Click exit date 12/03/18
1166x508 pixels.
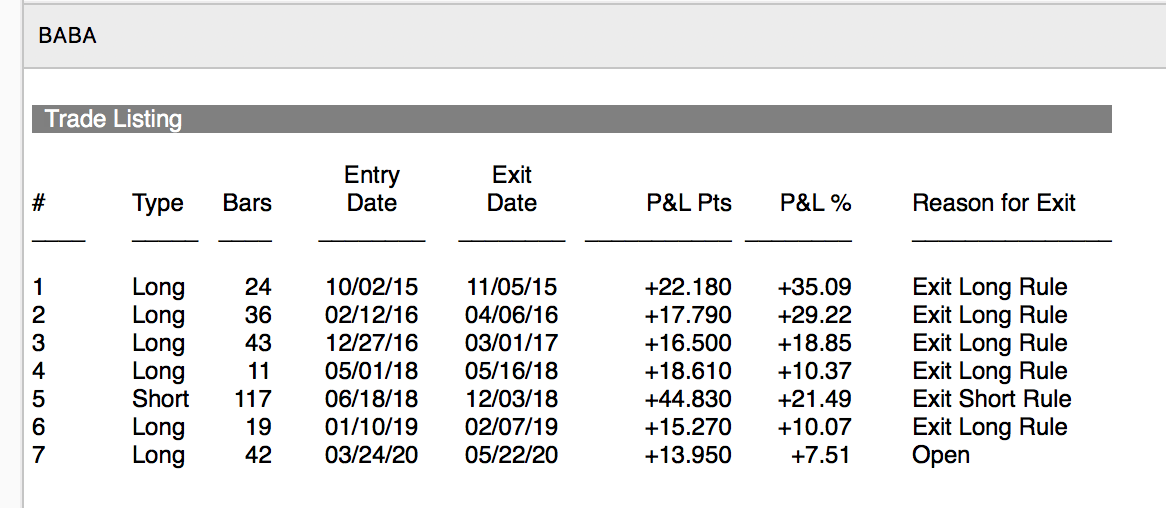pos(512,399)
